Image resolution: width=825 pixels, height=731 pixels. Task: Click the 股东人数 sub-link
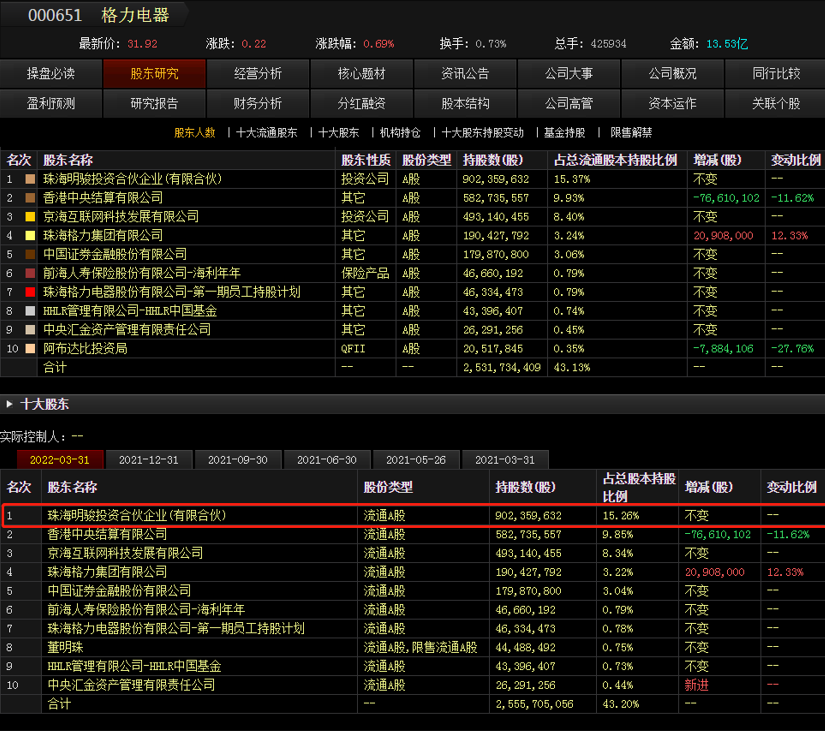click(195, 133)
